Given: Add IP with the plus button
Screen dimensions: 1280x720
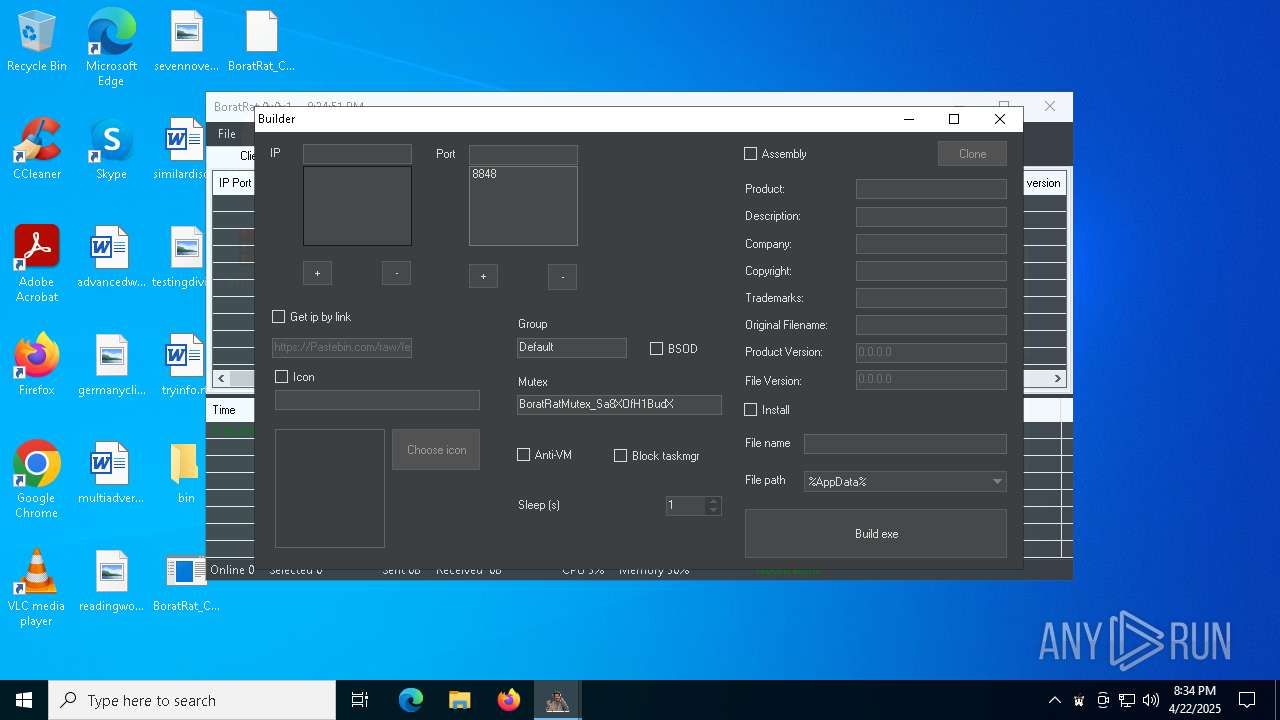Looking at the screenshot, I should (317, 273).
